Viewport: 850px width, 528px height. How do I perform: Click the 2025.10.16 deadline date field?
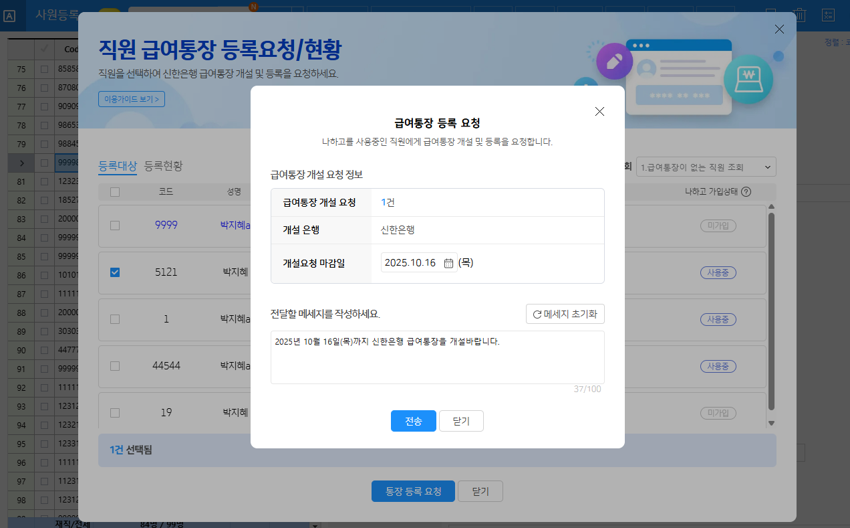(418, 263)
